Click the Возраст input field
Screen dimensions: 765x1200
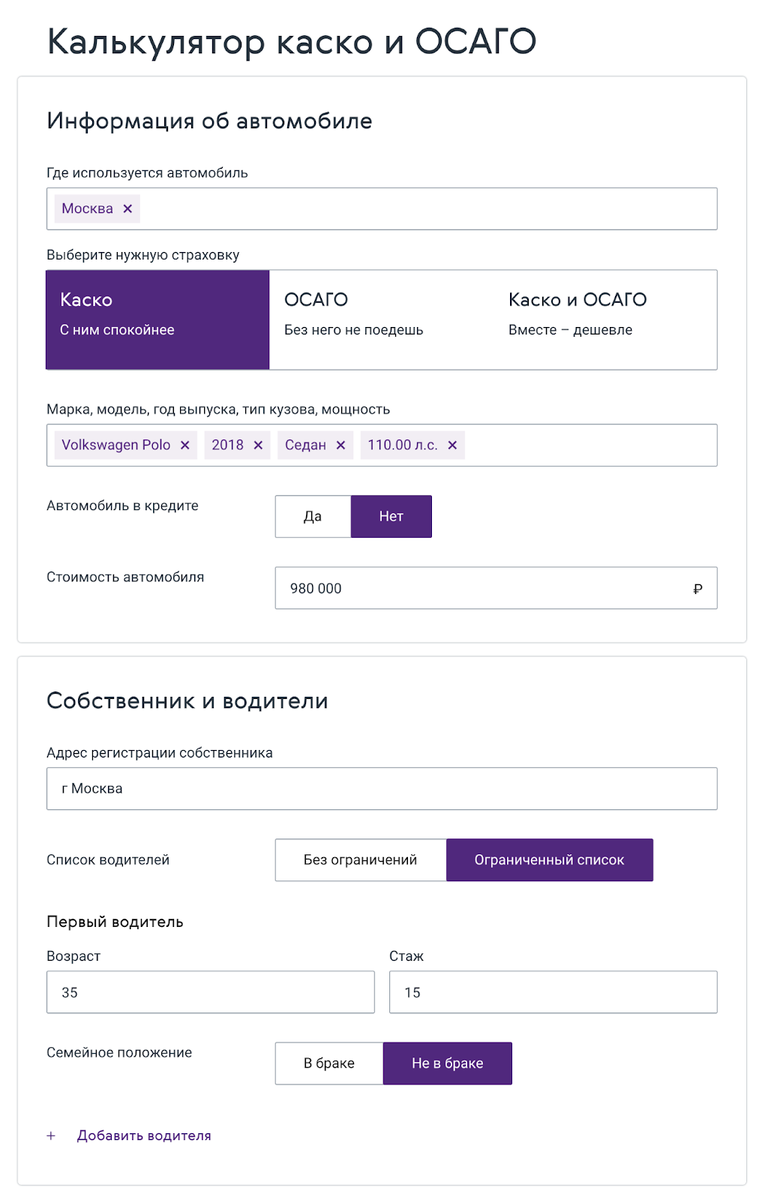pyautogui.click(x=210, y=992)
